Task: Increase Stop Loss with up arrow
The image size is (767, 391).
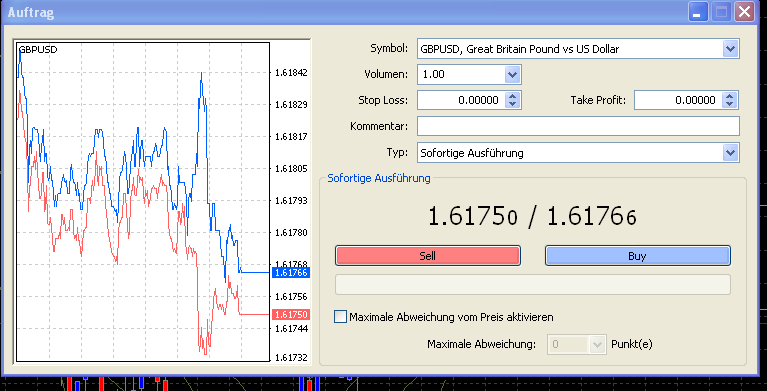Action: coord(512,96)
